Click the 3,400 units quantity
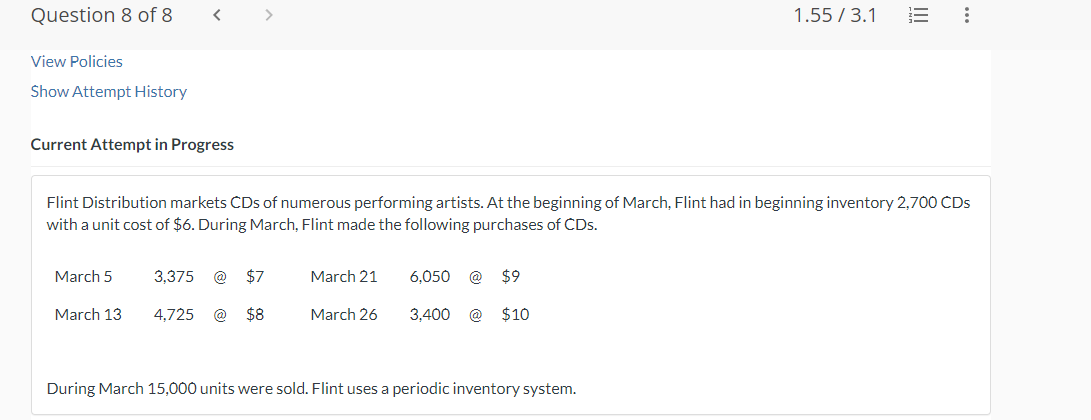This screenshot has width=1091, height=420. coord(430,314)
